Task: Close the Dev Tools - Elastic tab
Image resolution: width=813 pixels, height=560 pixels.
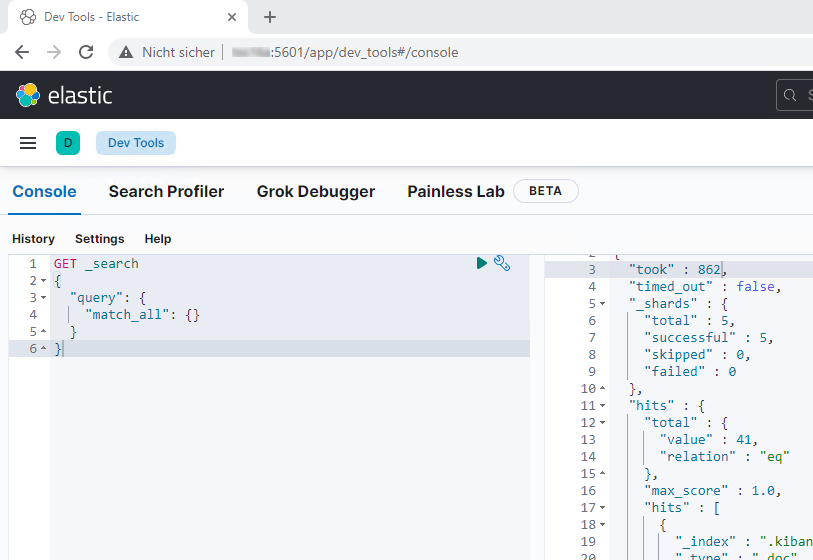Action: tap(232, 17)
